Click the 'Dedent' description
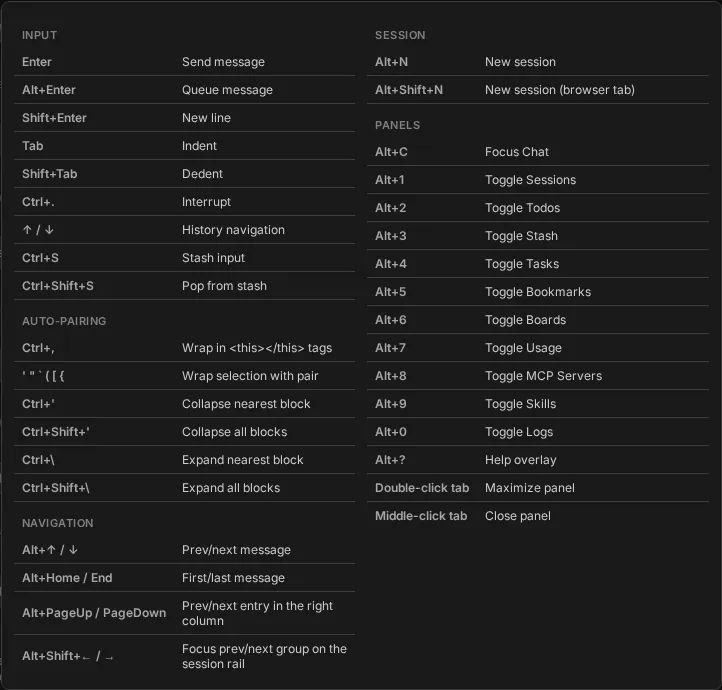 click(202, 174)
